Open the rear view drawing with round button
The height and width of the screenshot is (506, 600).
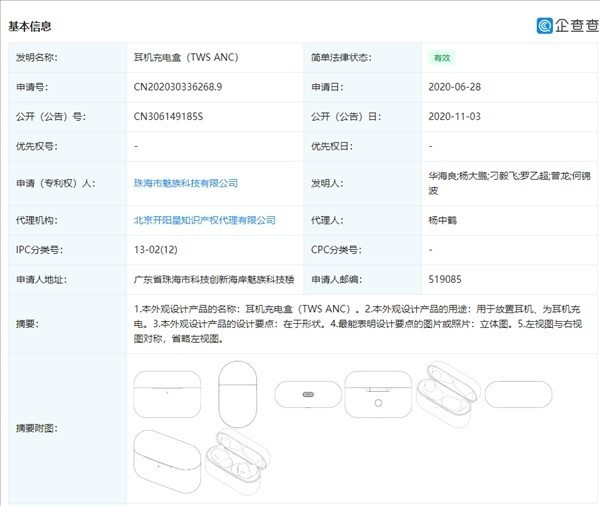point(378,394)
